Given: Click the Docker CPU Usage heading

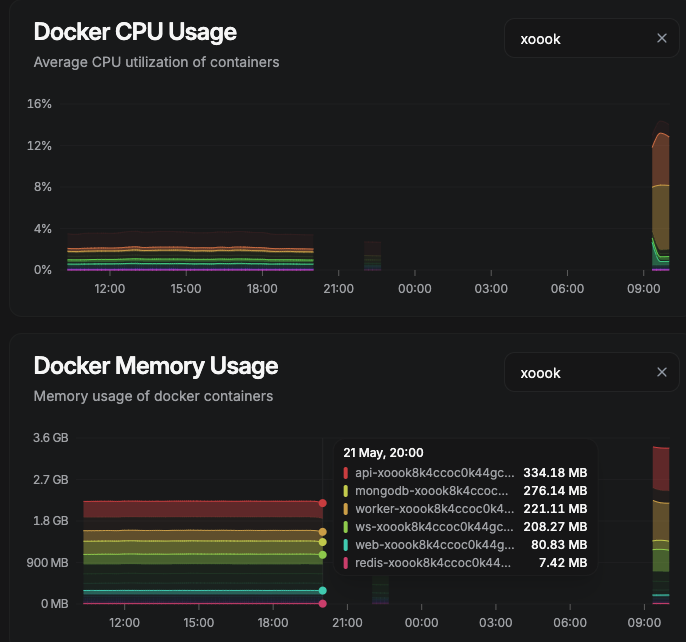Looking at the screenshot, I should (135, 32).
